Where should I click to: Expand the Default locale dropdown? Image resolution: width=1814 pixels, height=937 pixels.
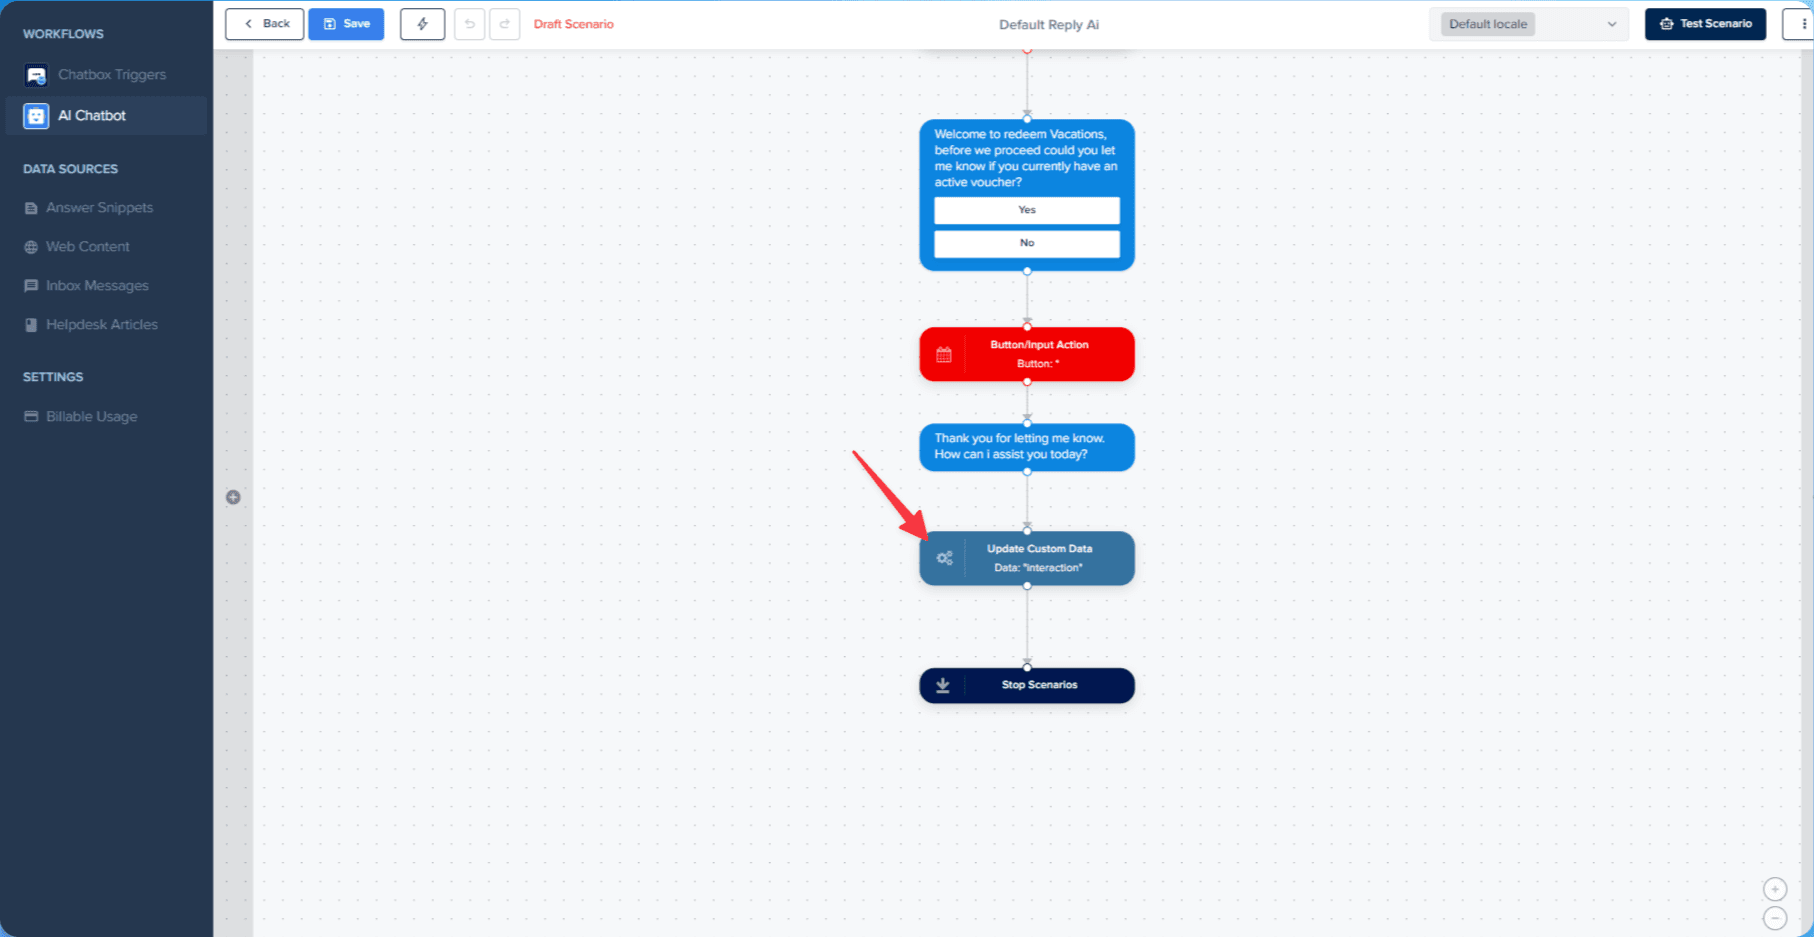(1529, 24)
